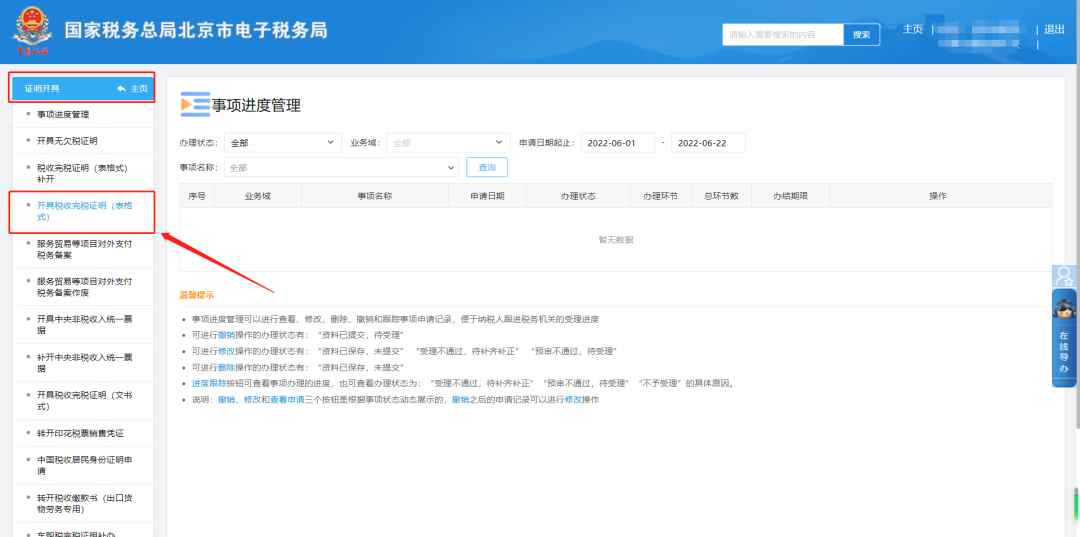Open the 办理状态 dropdown
Screen dimensions: 1080x537
pos(282,143)
